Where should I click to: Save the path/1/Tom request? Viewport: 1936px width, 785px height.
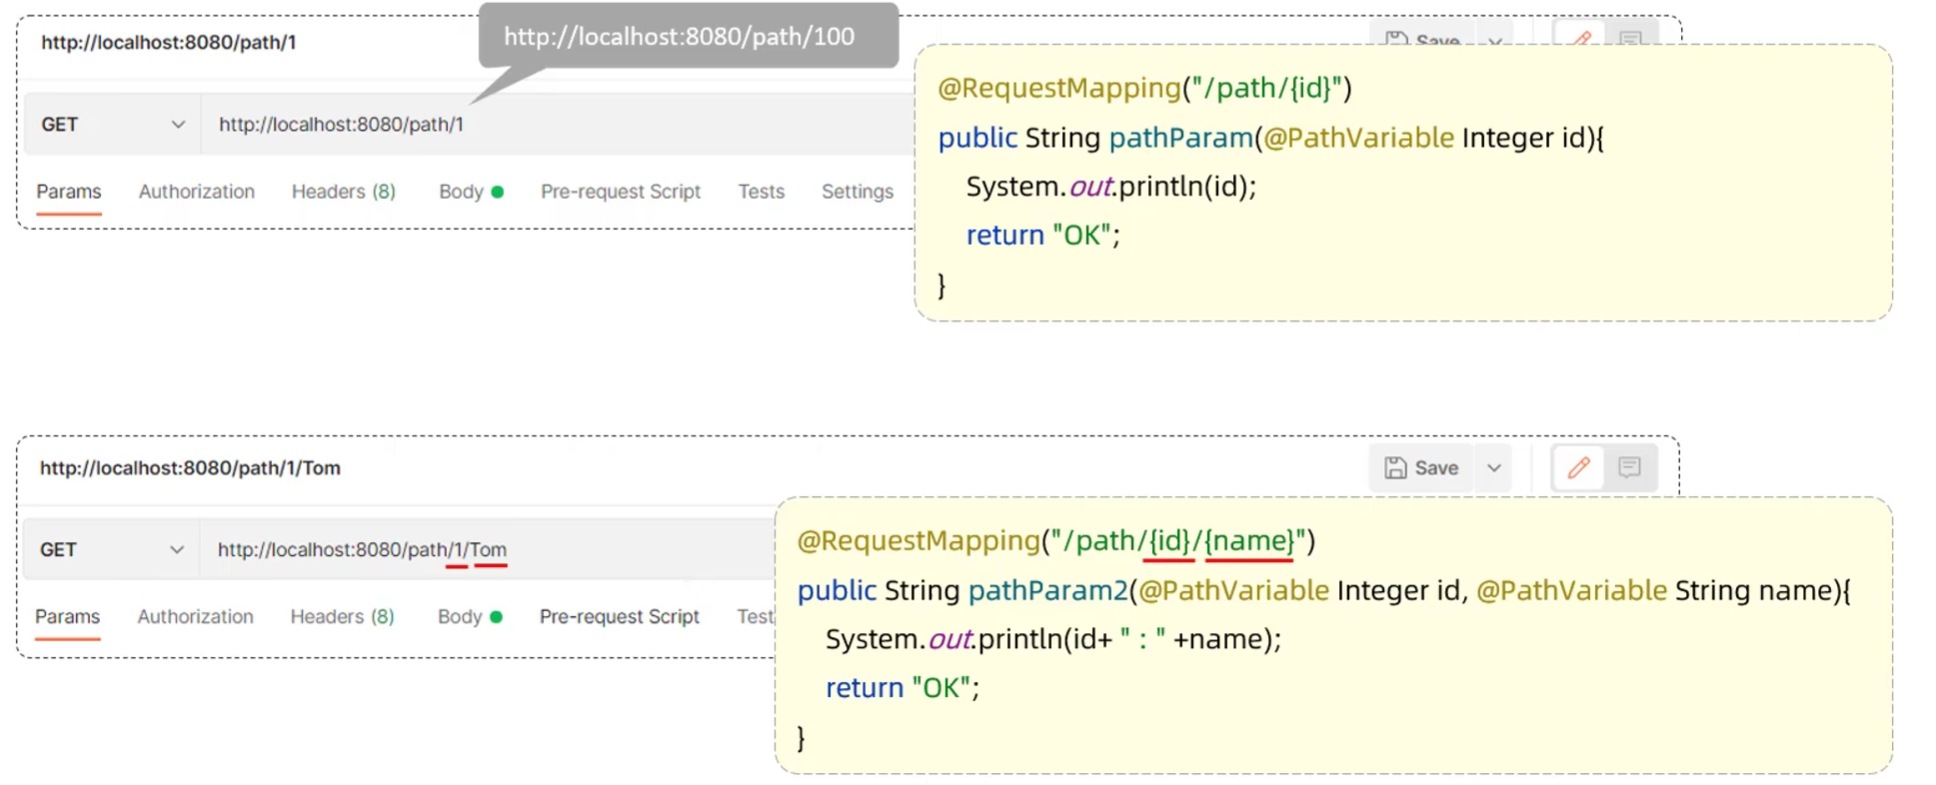[1421, 467]
